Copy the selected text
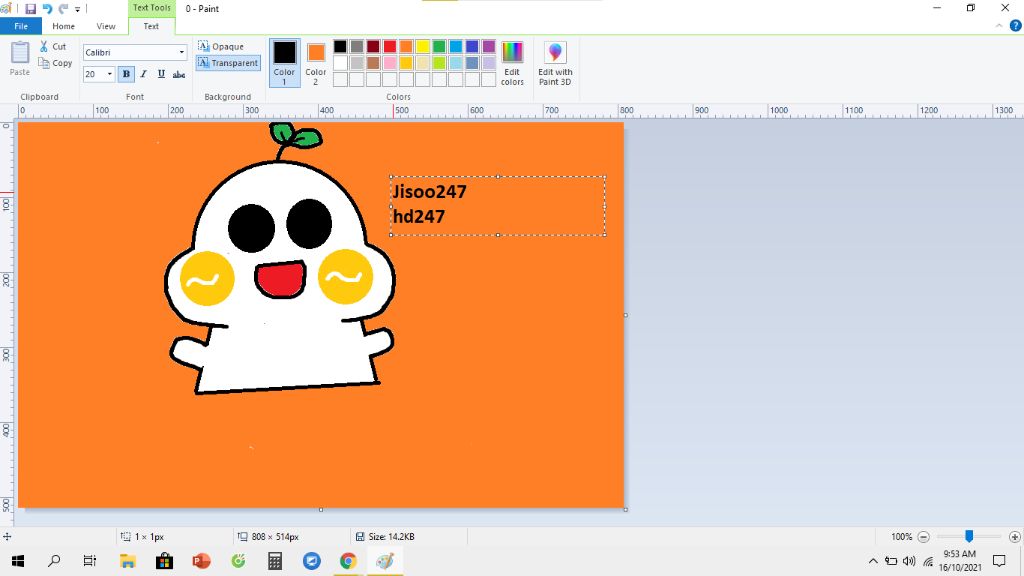The image size is (1024, 576). click(55, 63)
